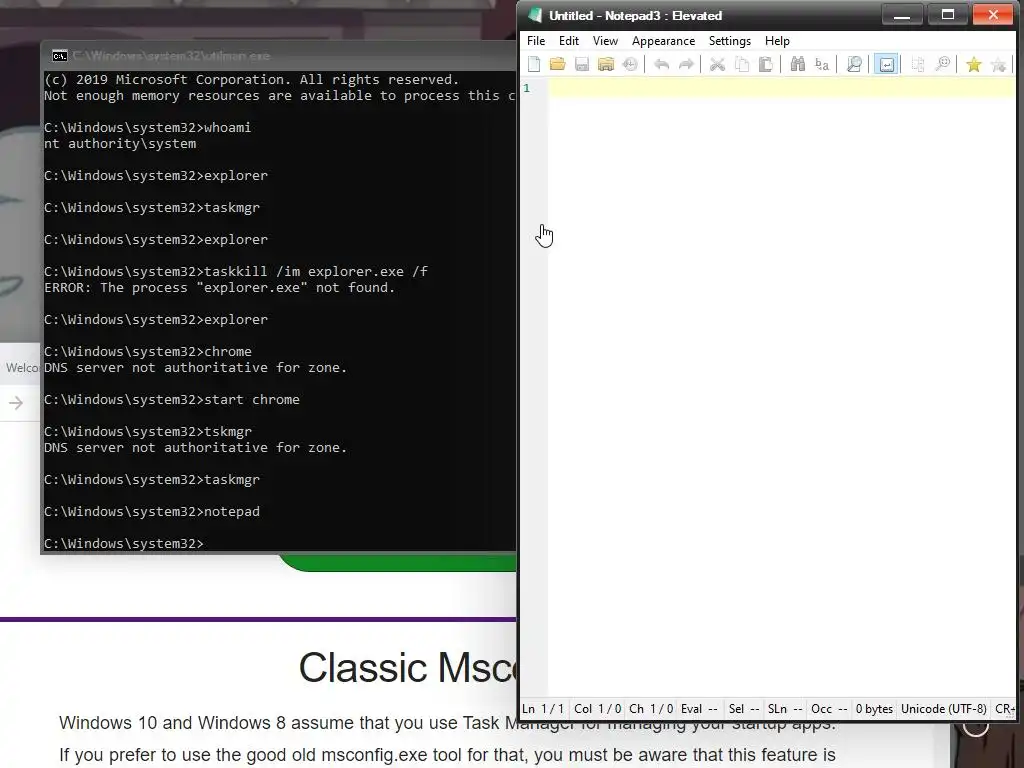Toggle the Word Wrap toolbar button

click(886, 64)
